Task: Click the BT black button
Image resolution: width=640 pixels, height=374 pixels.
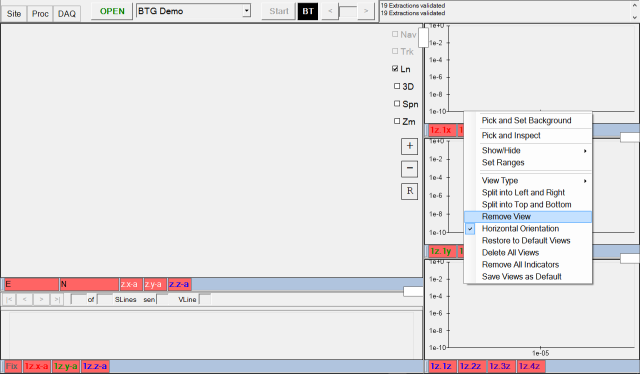Action: point(308,11)
